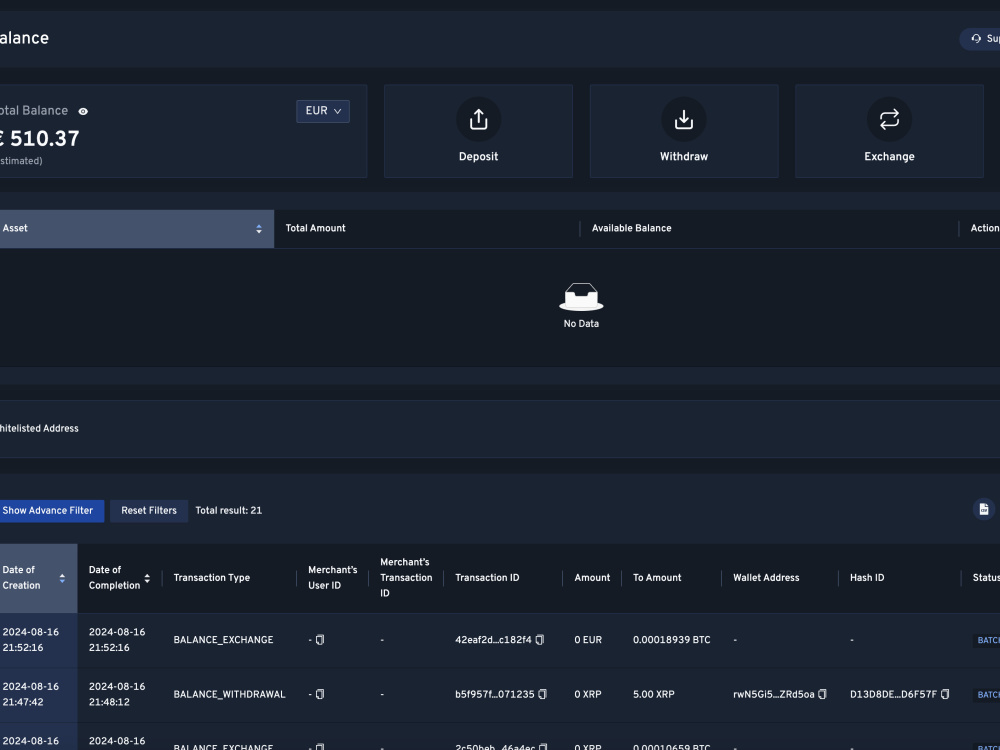This screenshot has width=1000, height=750.
Task: Click the Hash ID column header
Action: (867, 578)
